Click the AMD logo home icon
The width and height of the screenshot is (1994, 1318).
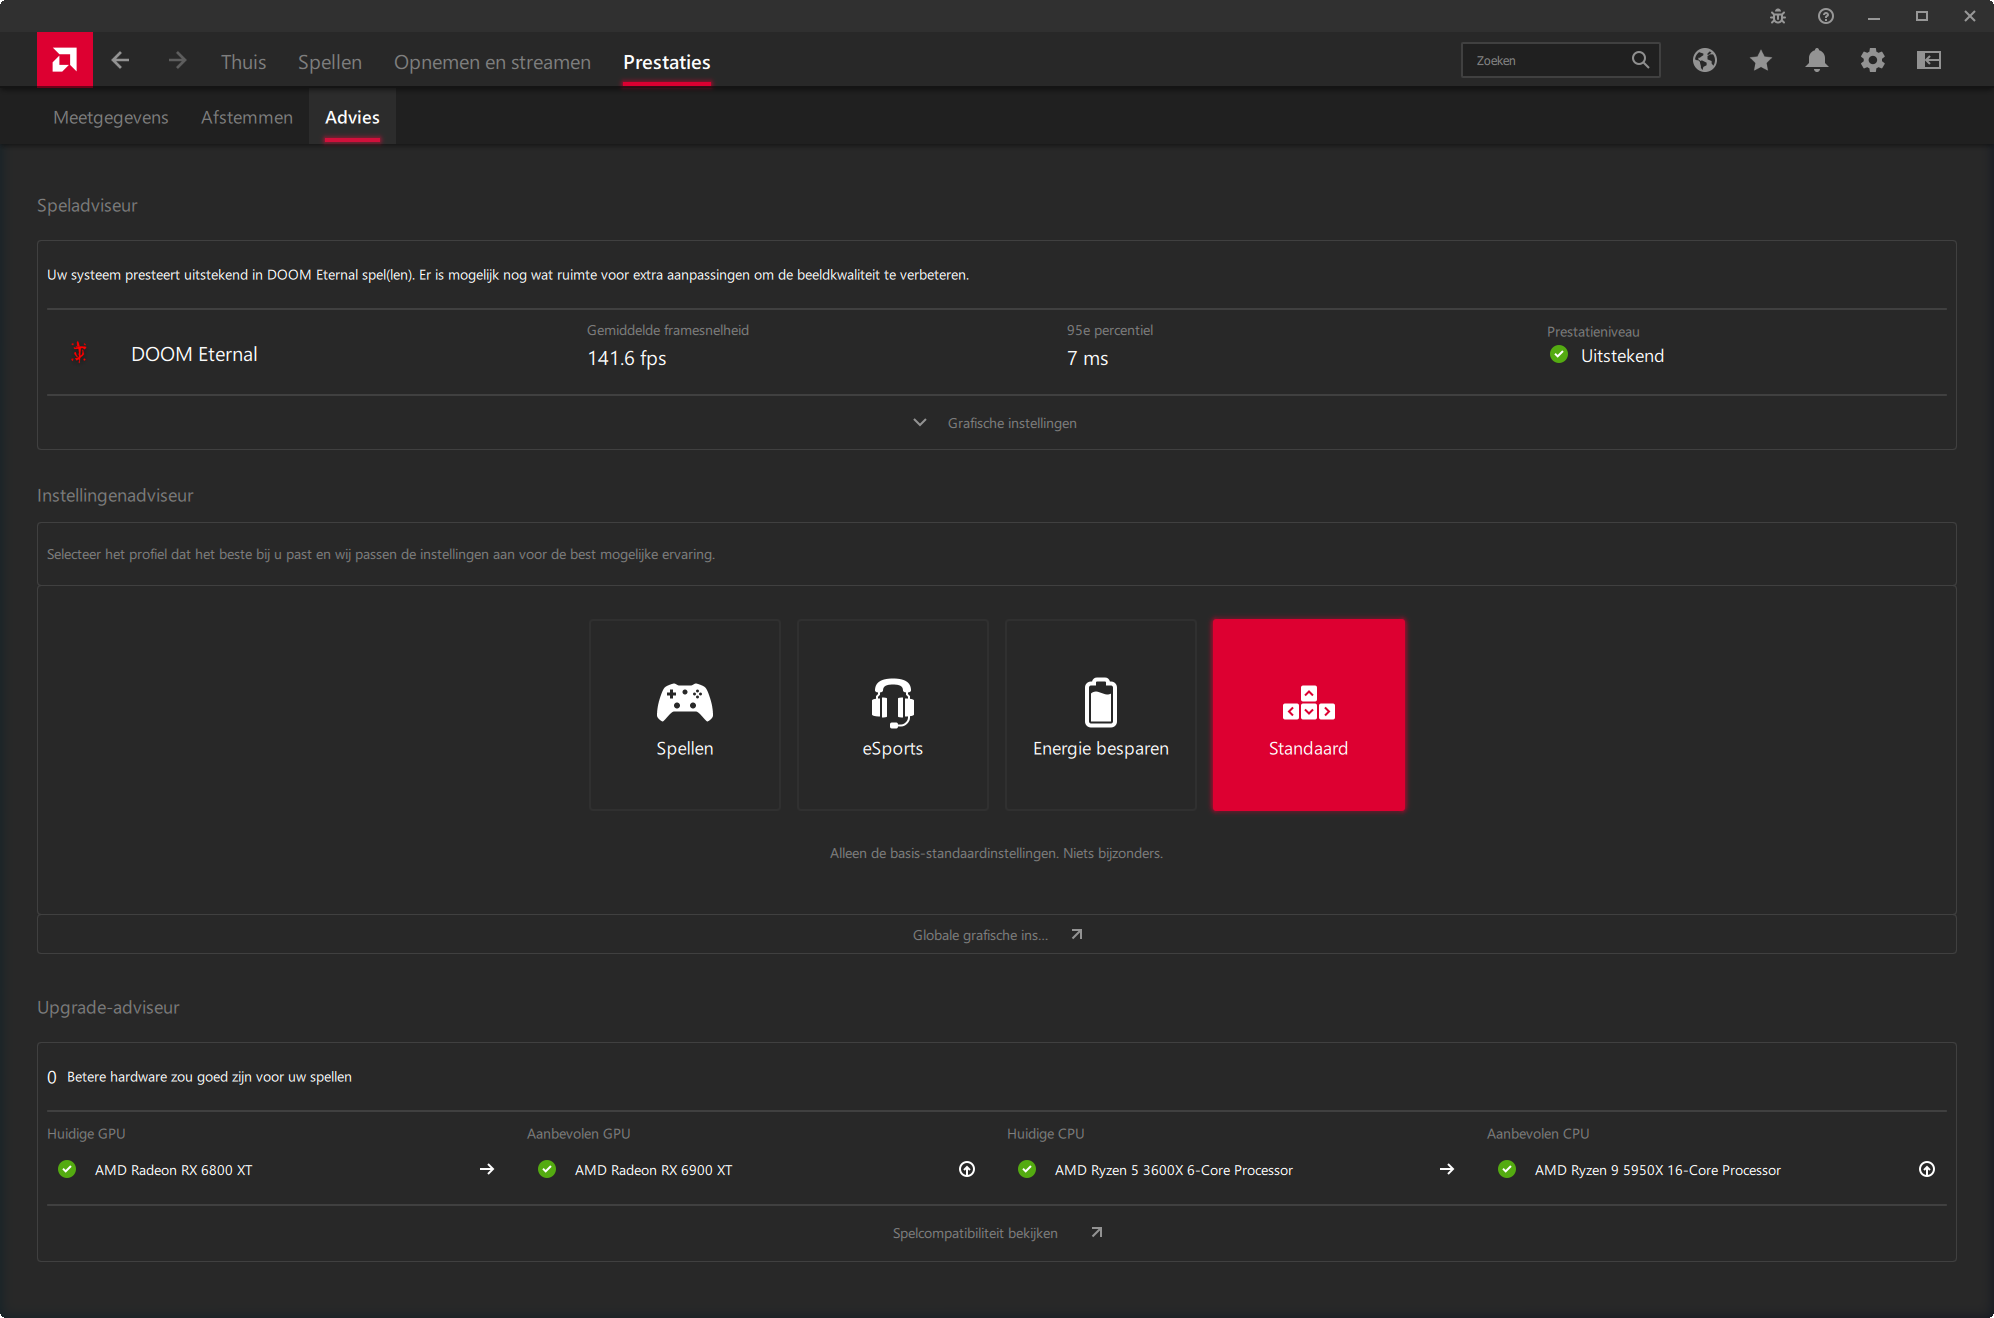[65, 60]
